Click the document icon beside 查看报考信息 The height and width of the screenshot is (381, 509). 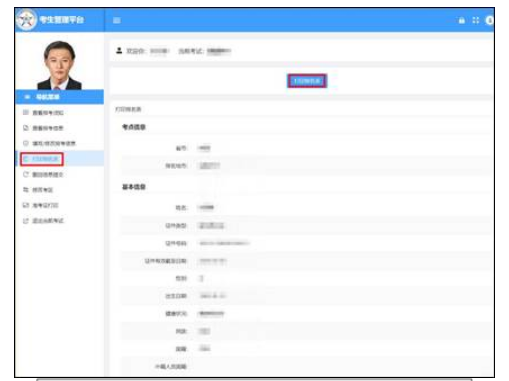pyautogui.click(x=26, y=128)
